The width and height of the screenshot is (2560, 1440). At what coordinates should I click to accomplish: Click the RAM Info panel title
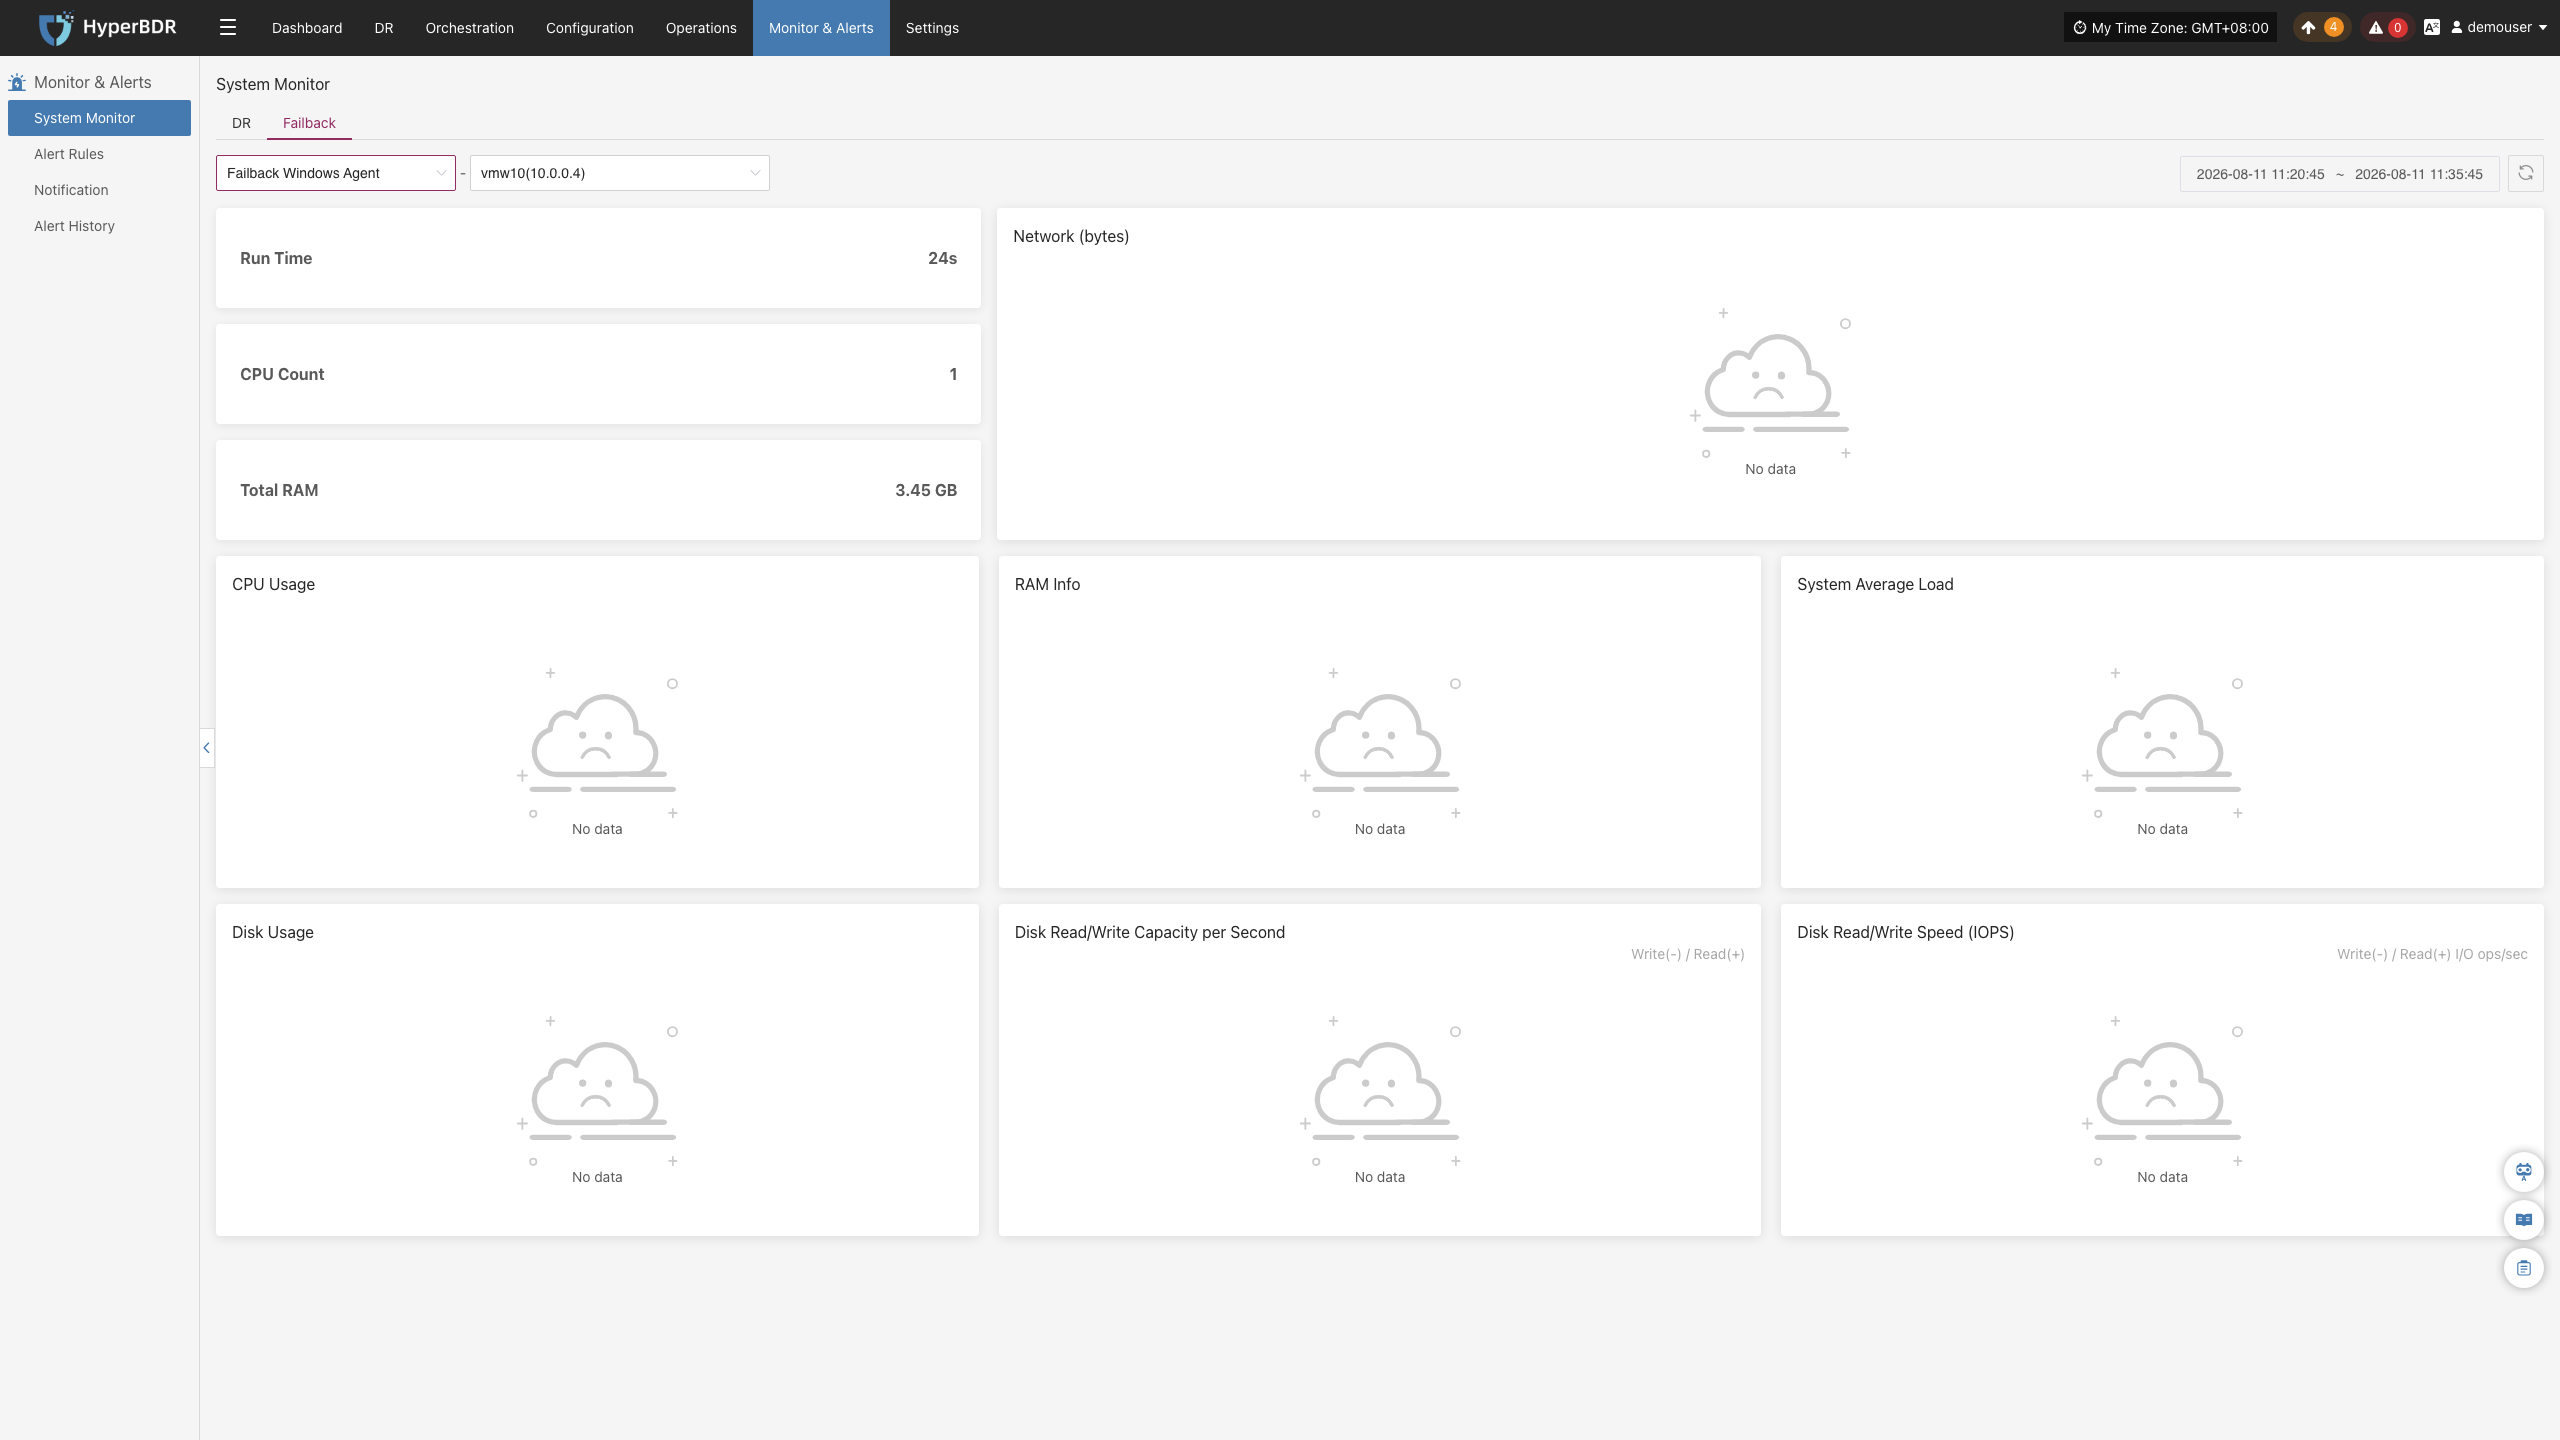[1047, 584]
